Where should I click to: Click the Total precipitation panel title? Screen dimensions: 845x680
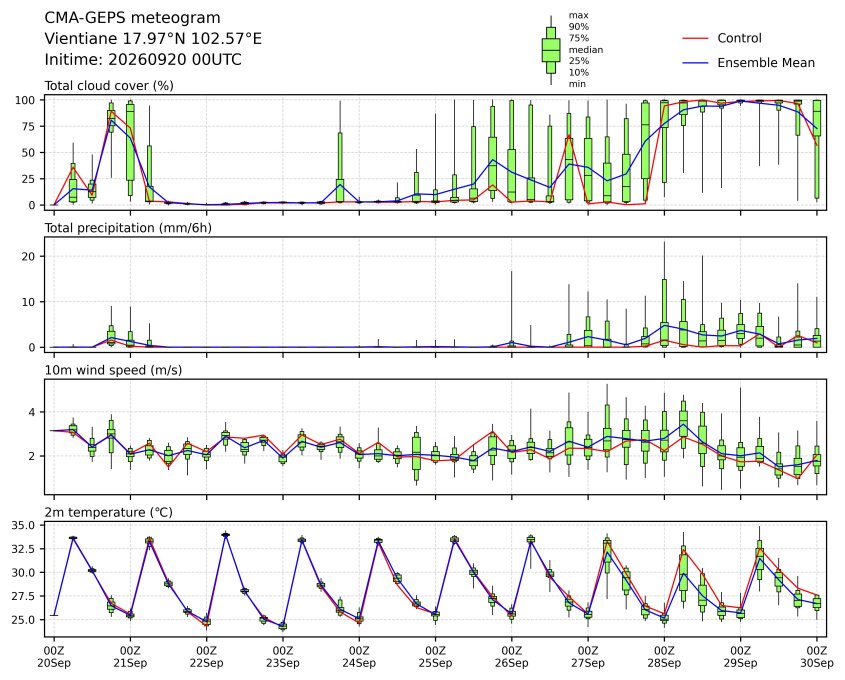128,228
